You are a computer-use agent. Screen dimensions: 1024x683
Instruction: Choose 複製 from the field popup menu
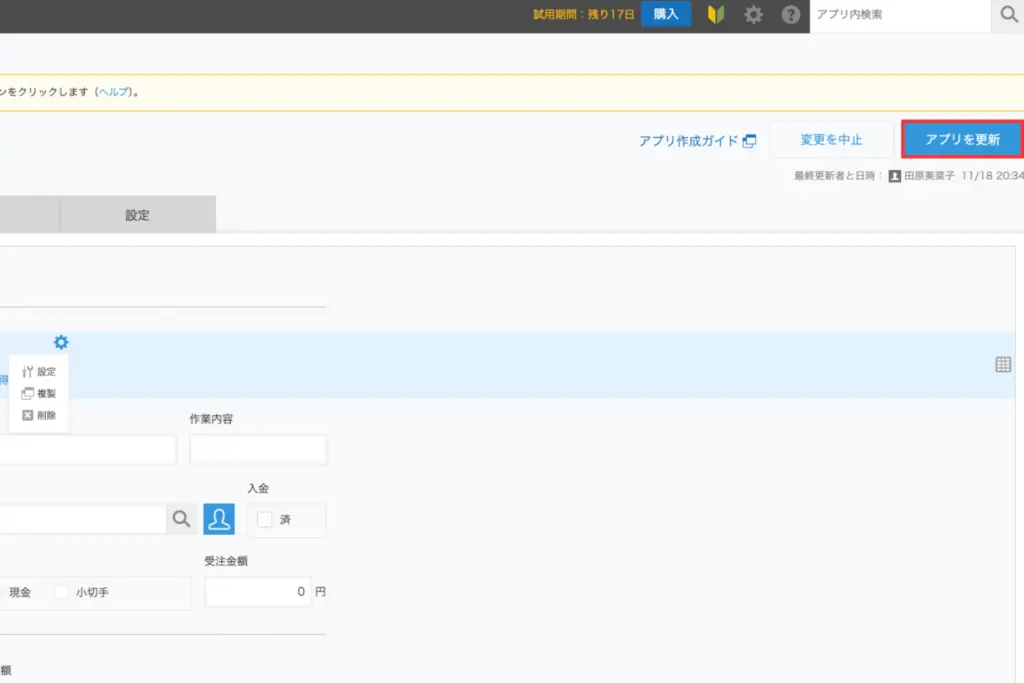39,393
